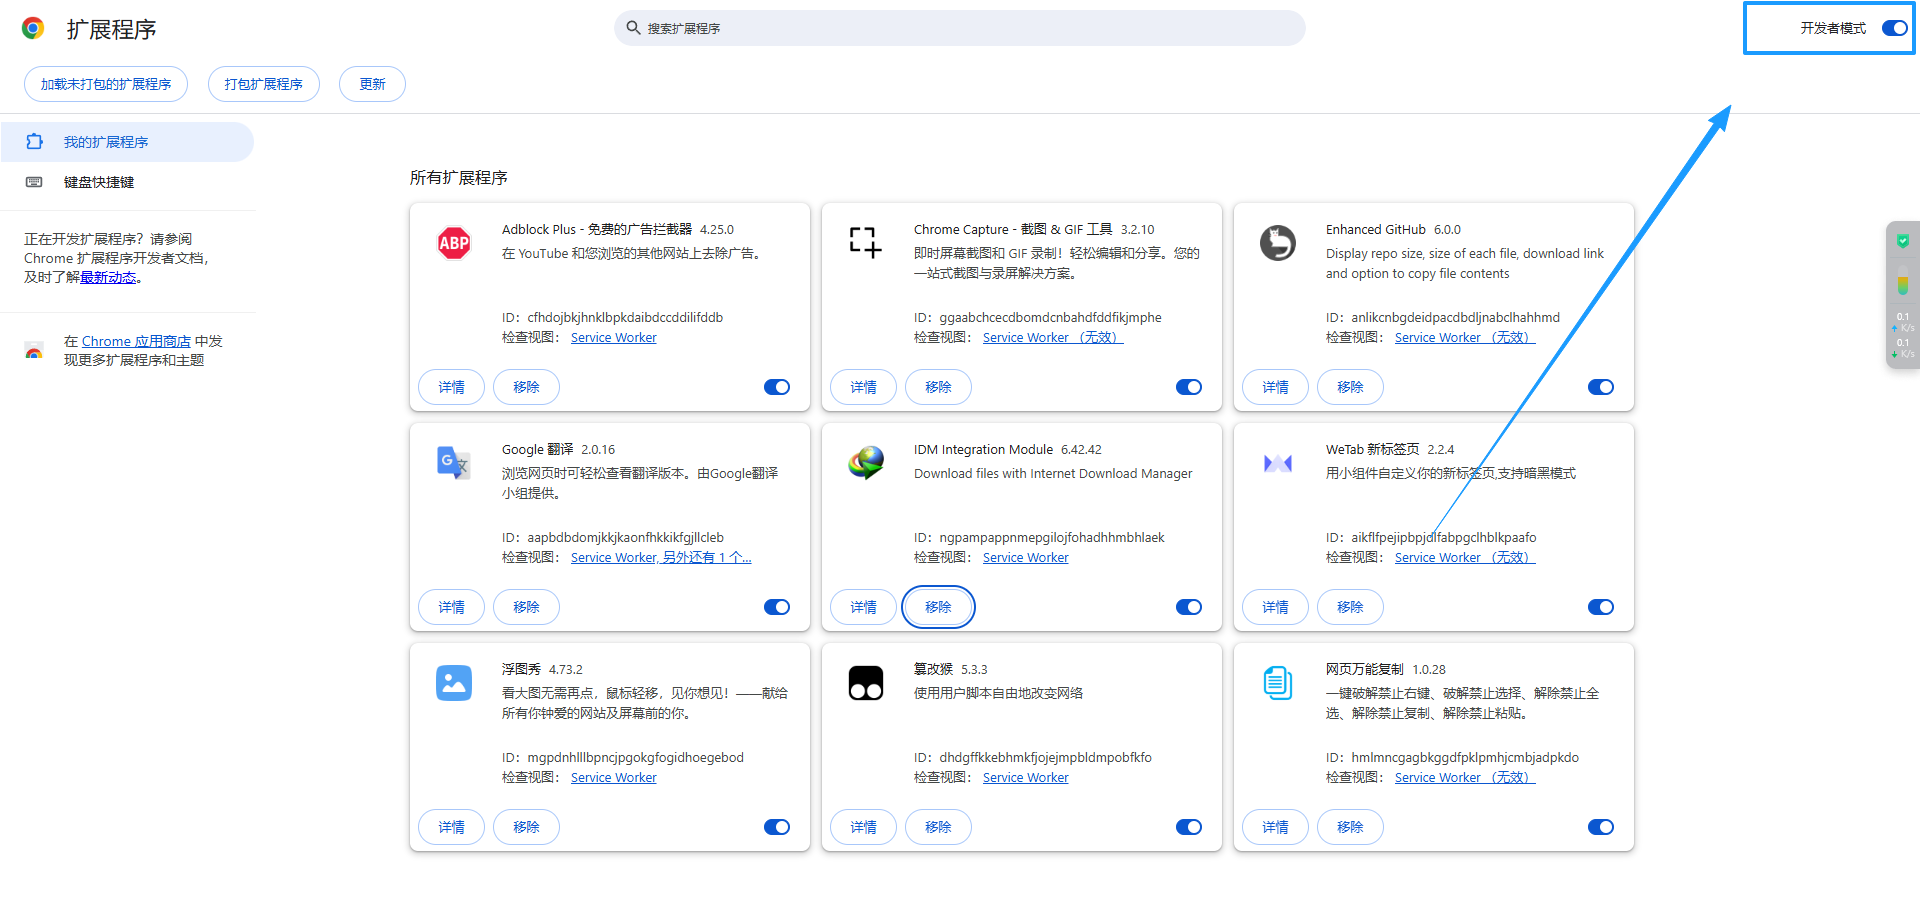Screen dimensions: 1920x919
Task: Click the Google Translate icon
Action: (x=454, y=462)
